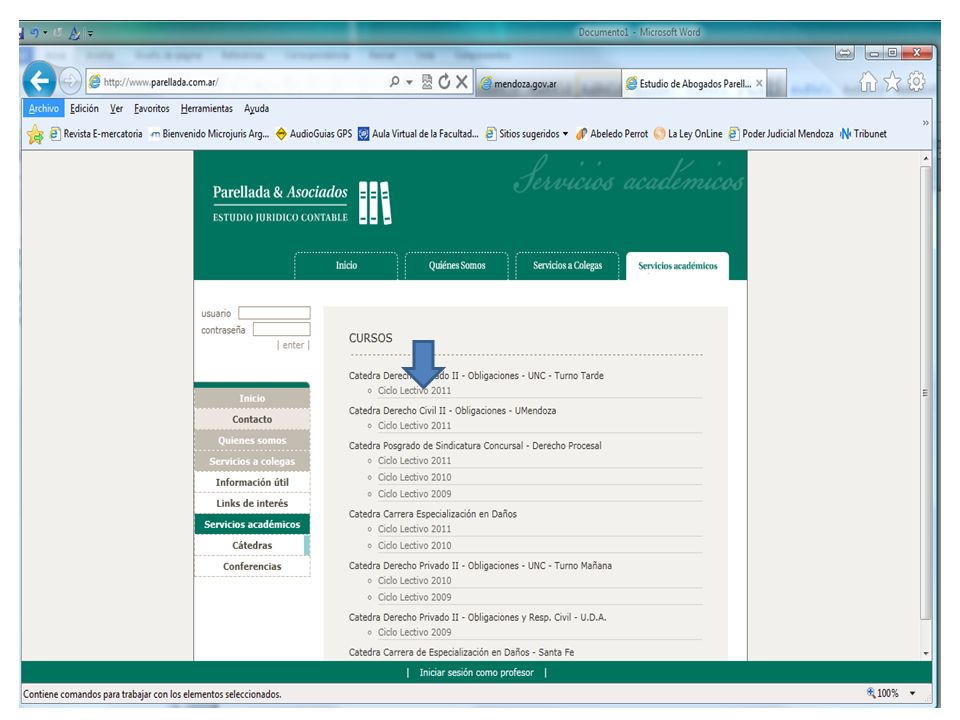The height and width of the screenshot is (720, 960).
Task: Open the Servicios académicos top tab
Action: point(677,266)
